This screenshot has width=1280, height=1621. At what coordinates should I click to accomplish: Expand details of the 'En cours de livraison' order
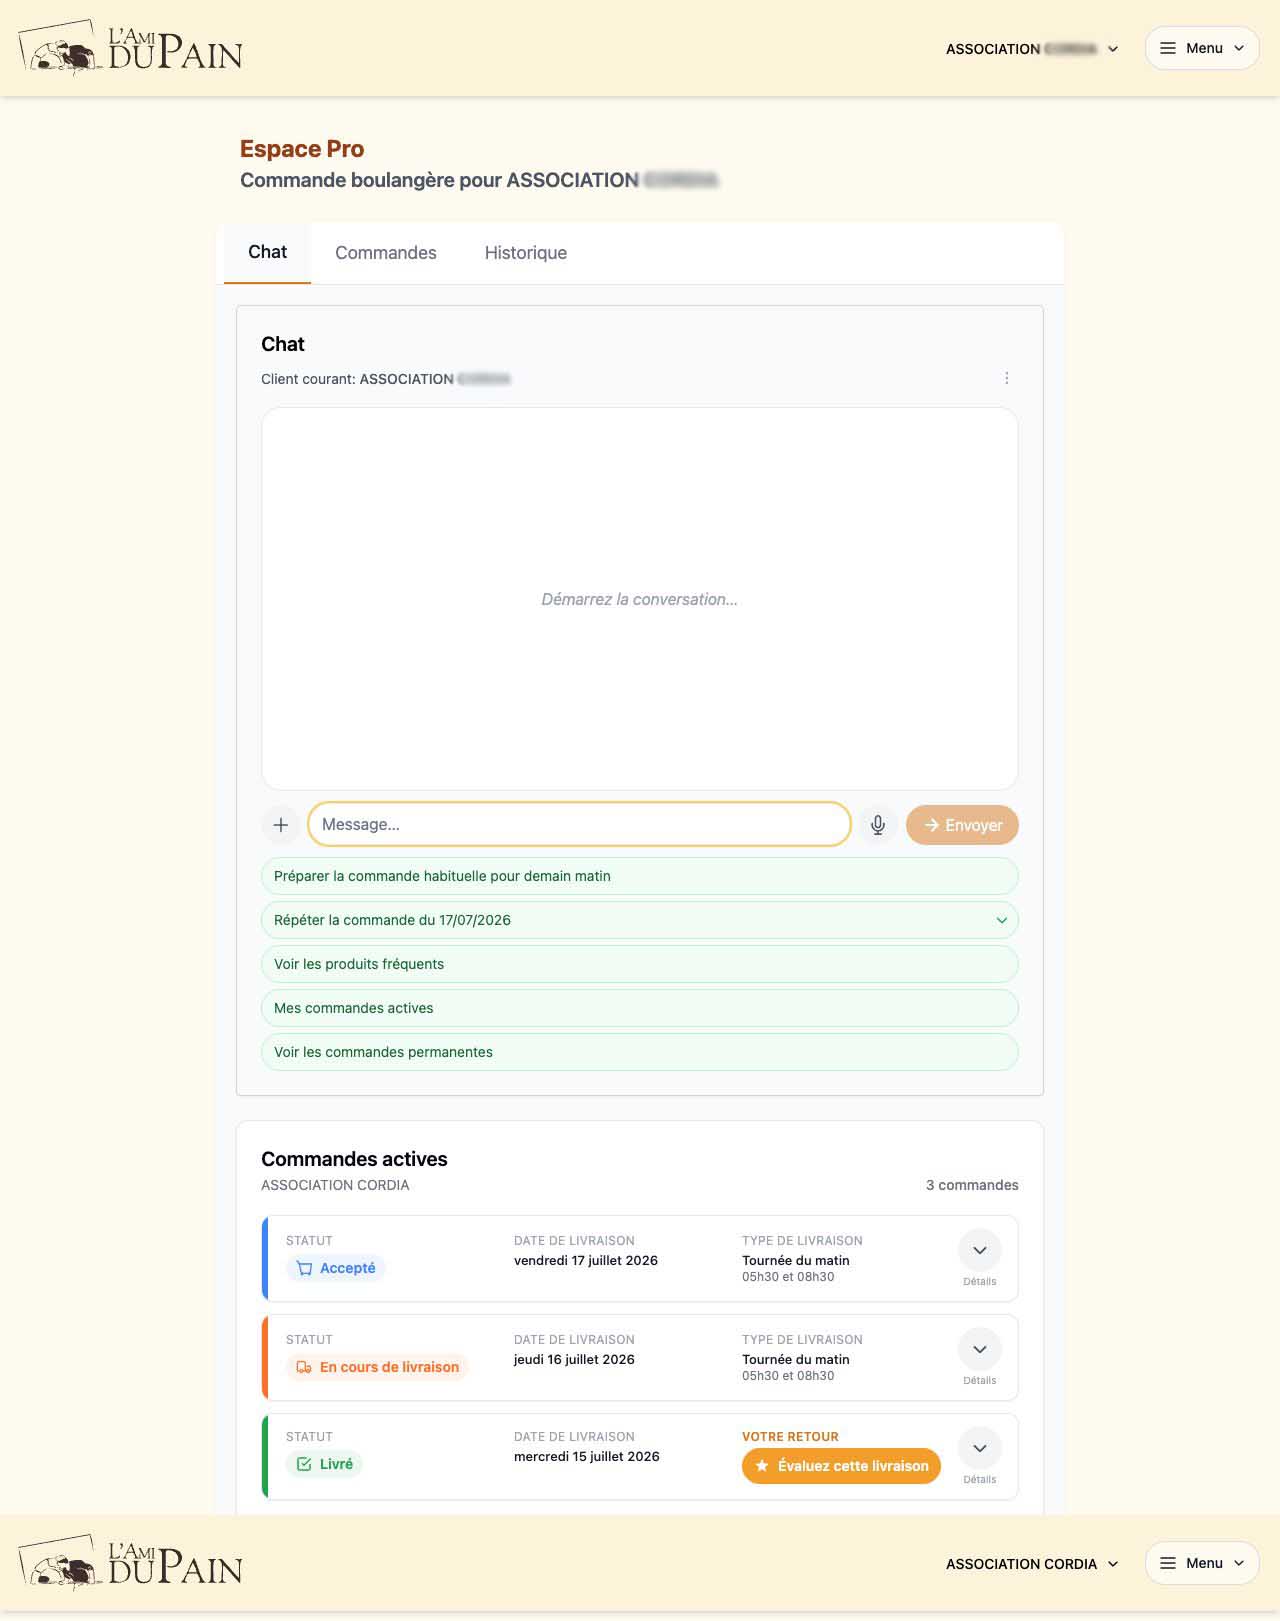click(980, 1349)
